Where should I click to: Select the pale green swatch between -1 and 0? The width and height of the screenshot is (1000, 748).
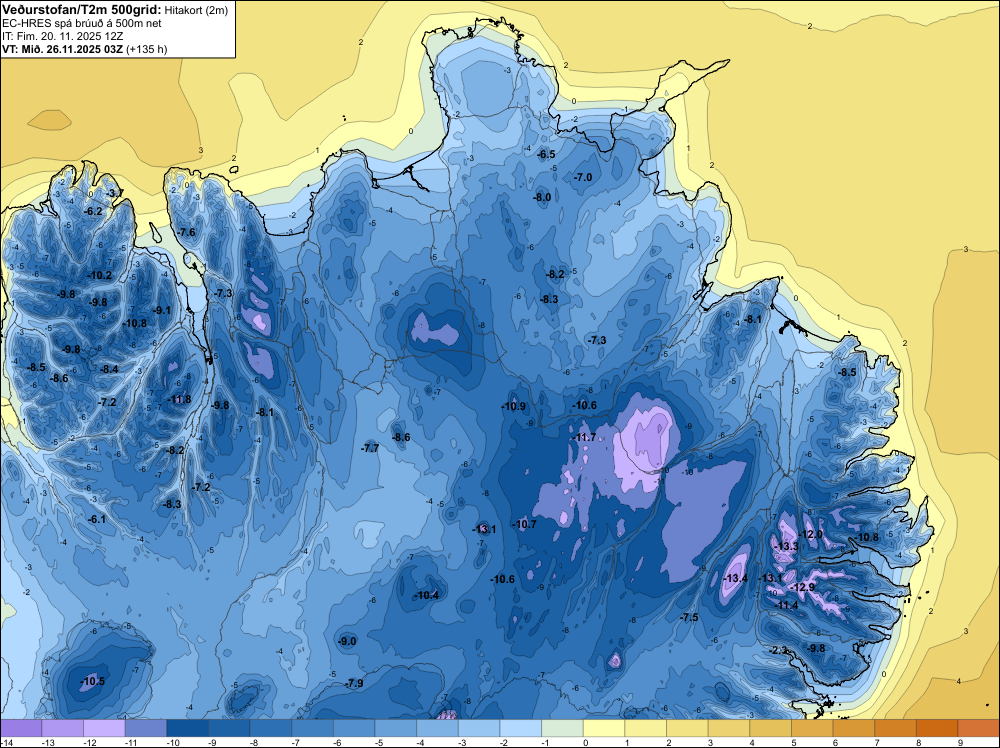pos(563,728)
